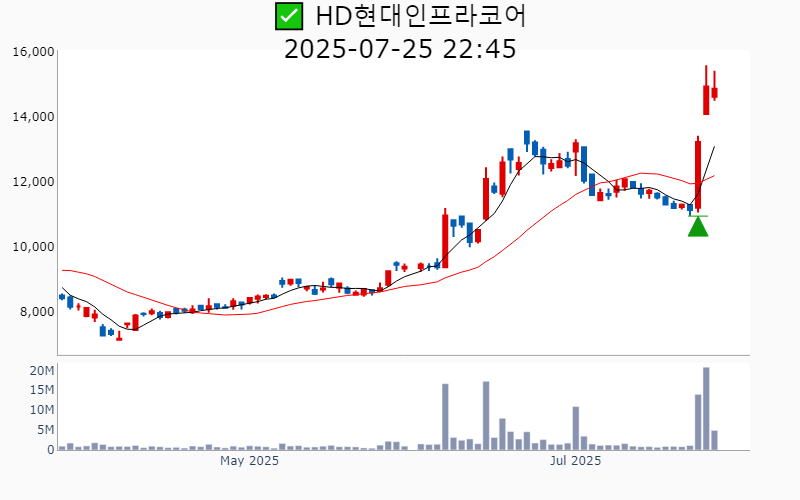Image resolution: width=800 pixels, height=500 pixels.
Task: Click the 15M volume axis label
Action: point(42,390)
